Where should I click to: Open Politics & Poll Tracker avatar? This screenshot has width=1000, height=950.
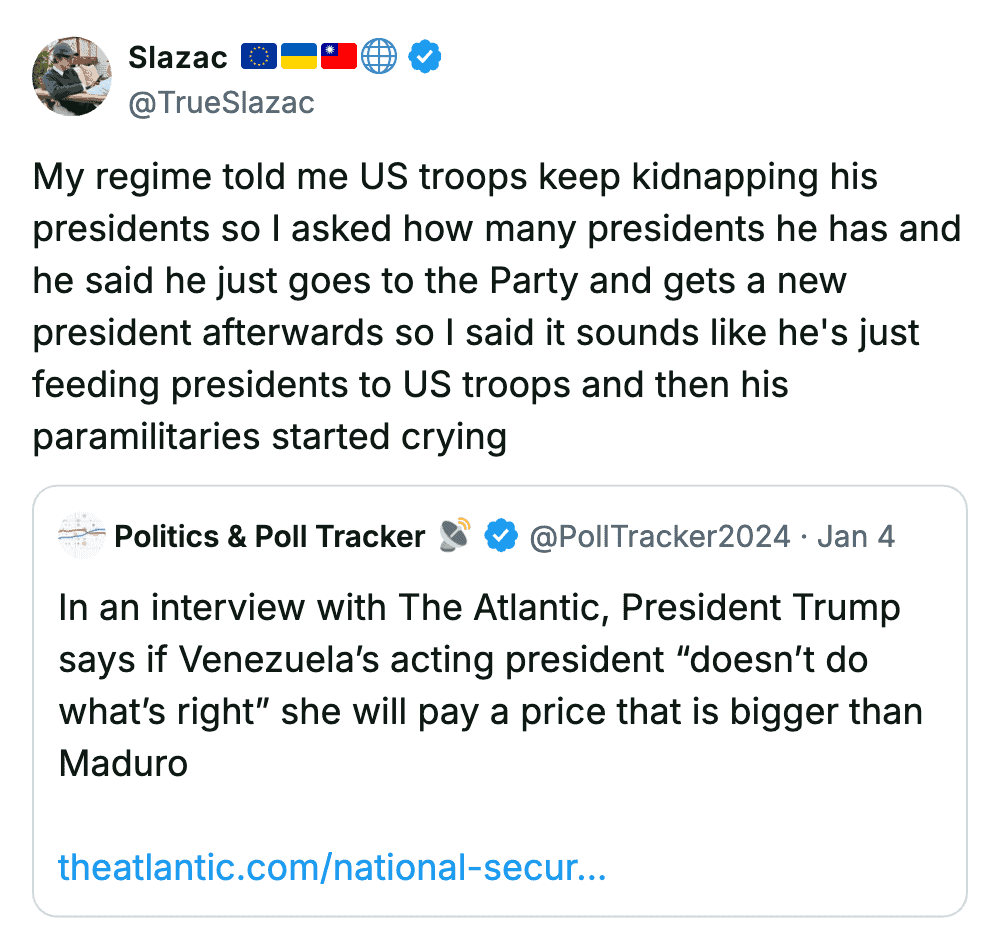(82, 536)
